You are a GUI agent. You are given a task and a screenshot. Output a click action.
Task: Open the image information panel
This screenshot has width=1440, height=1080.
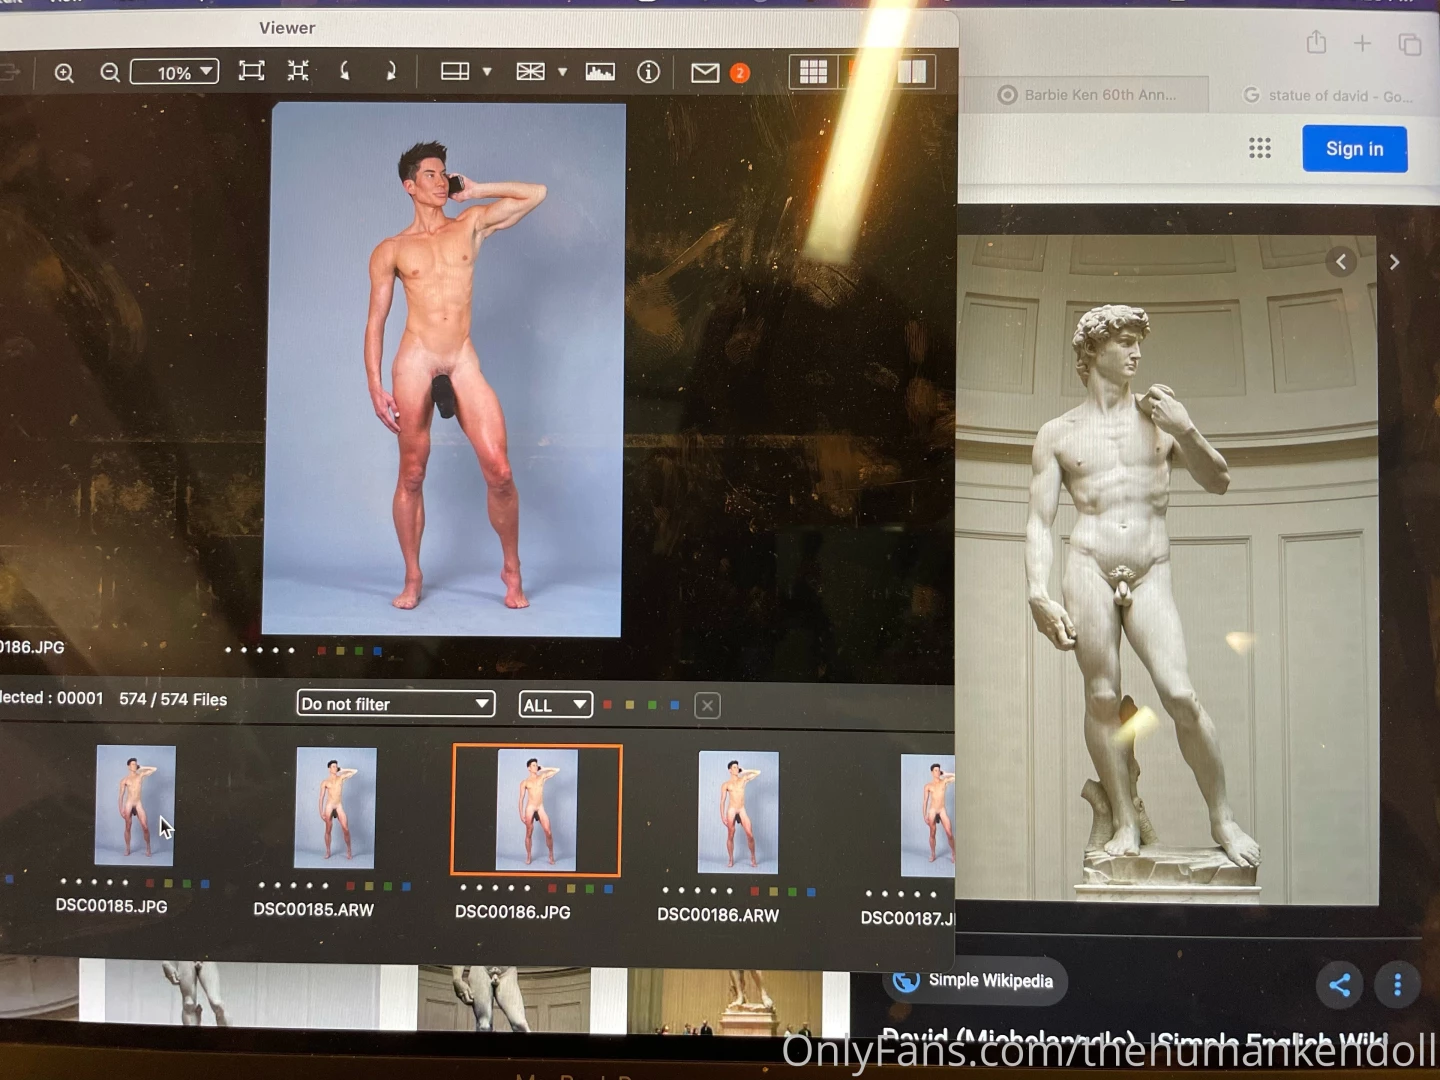point(648,72)
